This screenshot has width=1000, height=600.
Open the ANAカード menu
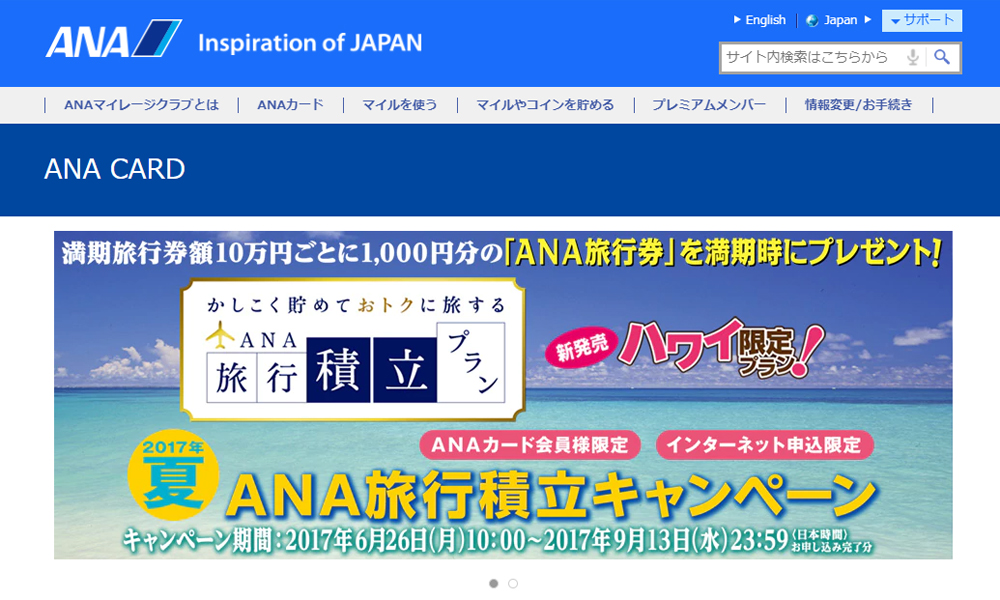[x=290, y=105]
